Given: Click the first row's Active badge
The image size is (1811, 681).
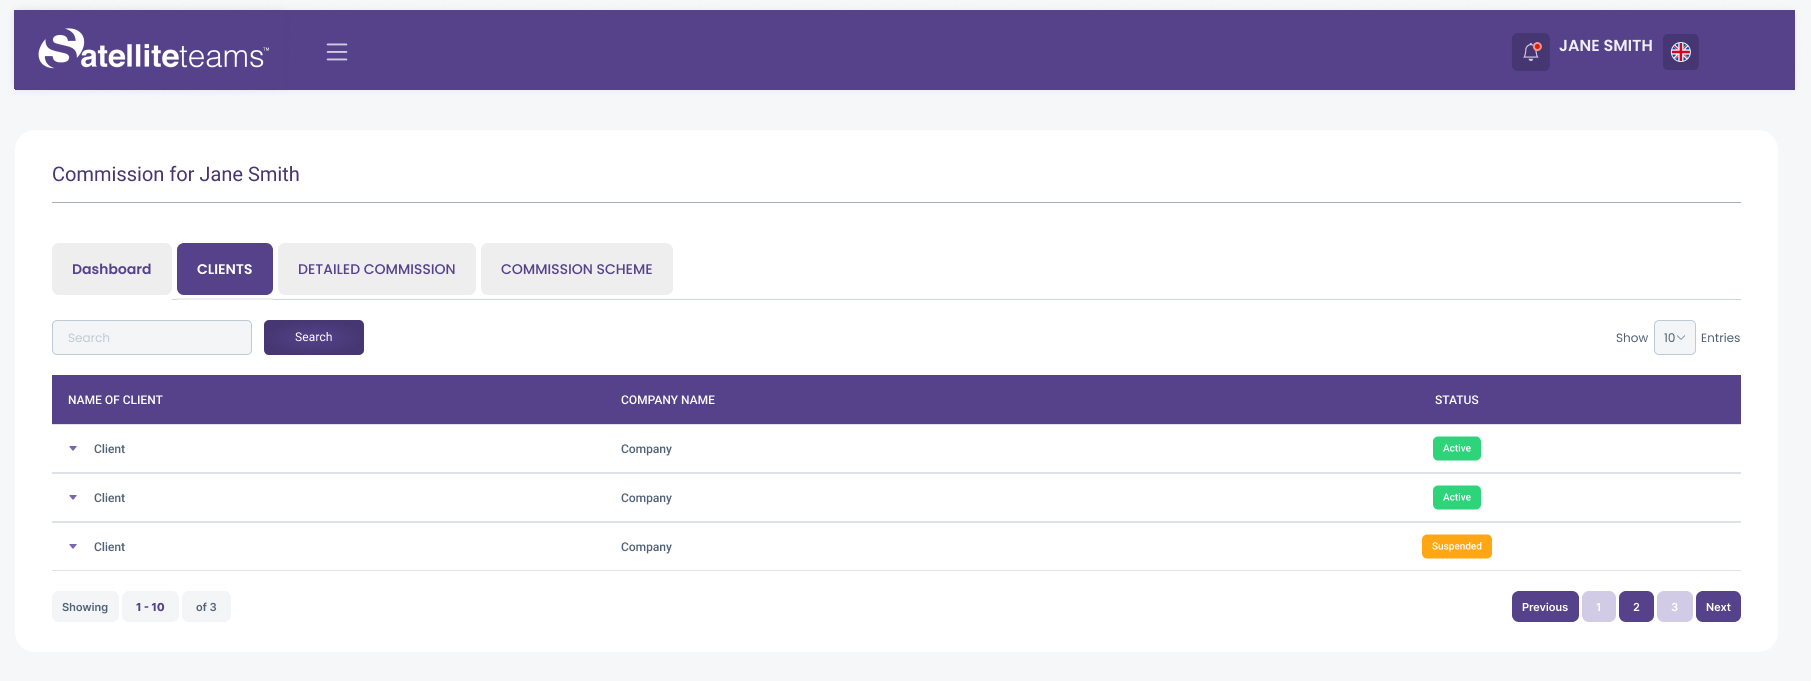Looking at the screenshot, I should pos(1456,449).
